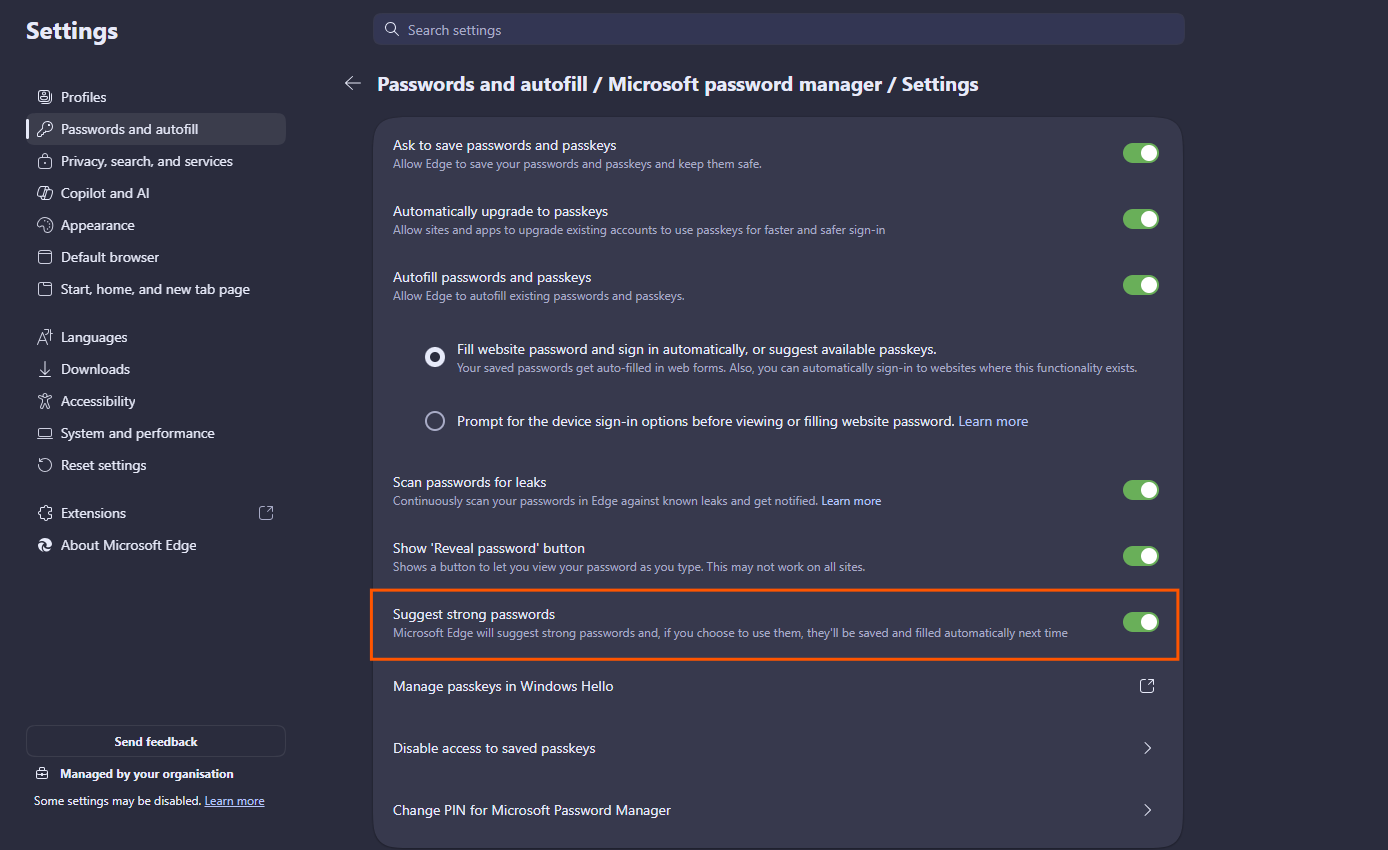
Task: Click the Downloads arrow icon
Action: point(44,369)
